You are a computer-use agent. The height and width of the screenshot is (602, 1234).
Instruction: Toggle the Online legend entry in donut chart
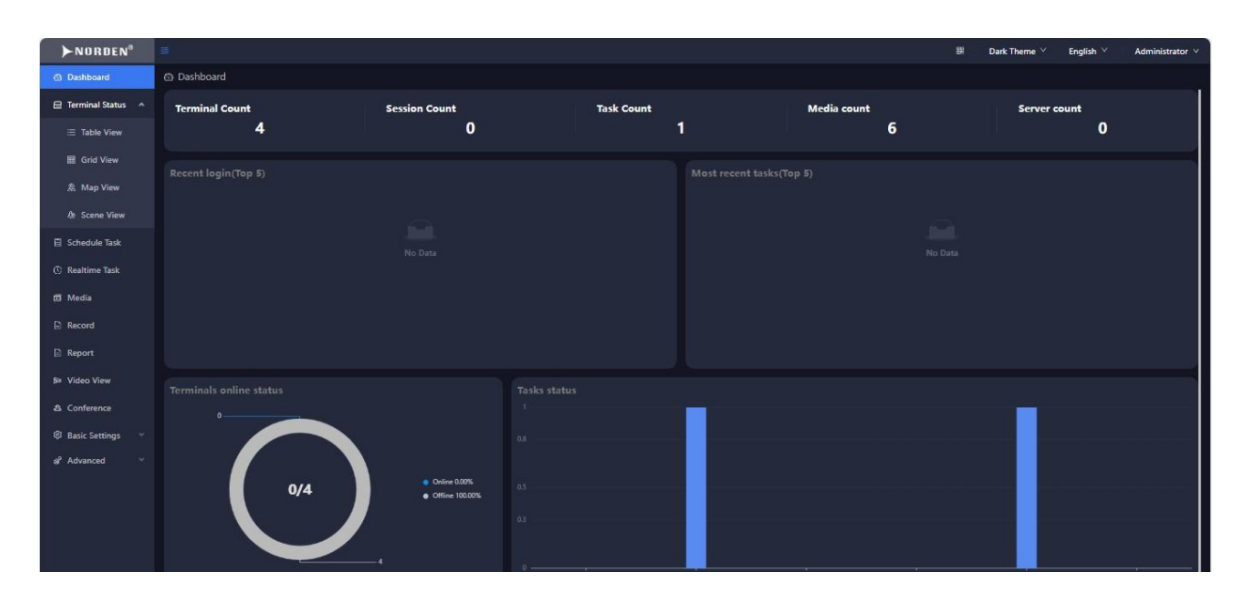pos(452,482)
